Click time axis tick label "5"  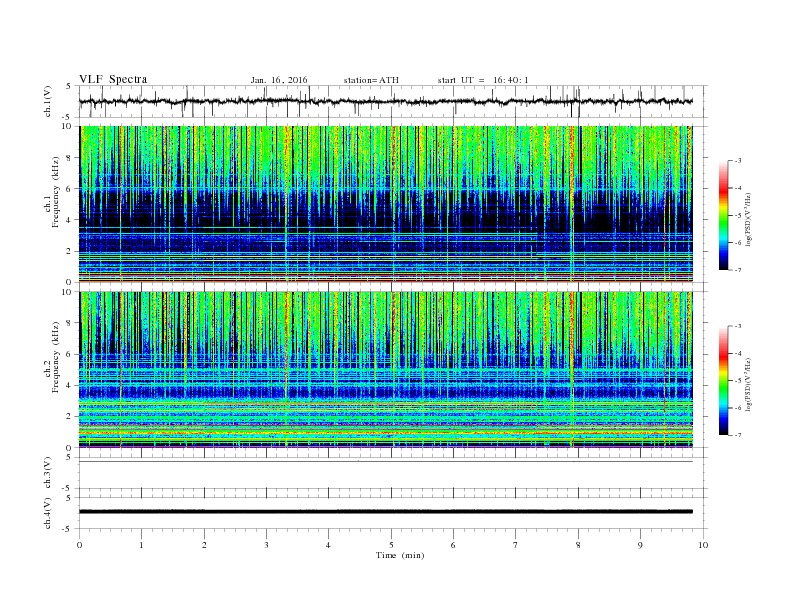click(391, 545)
